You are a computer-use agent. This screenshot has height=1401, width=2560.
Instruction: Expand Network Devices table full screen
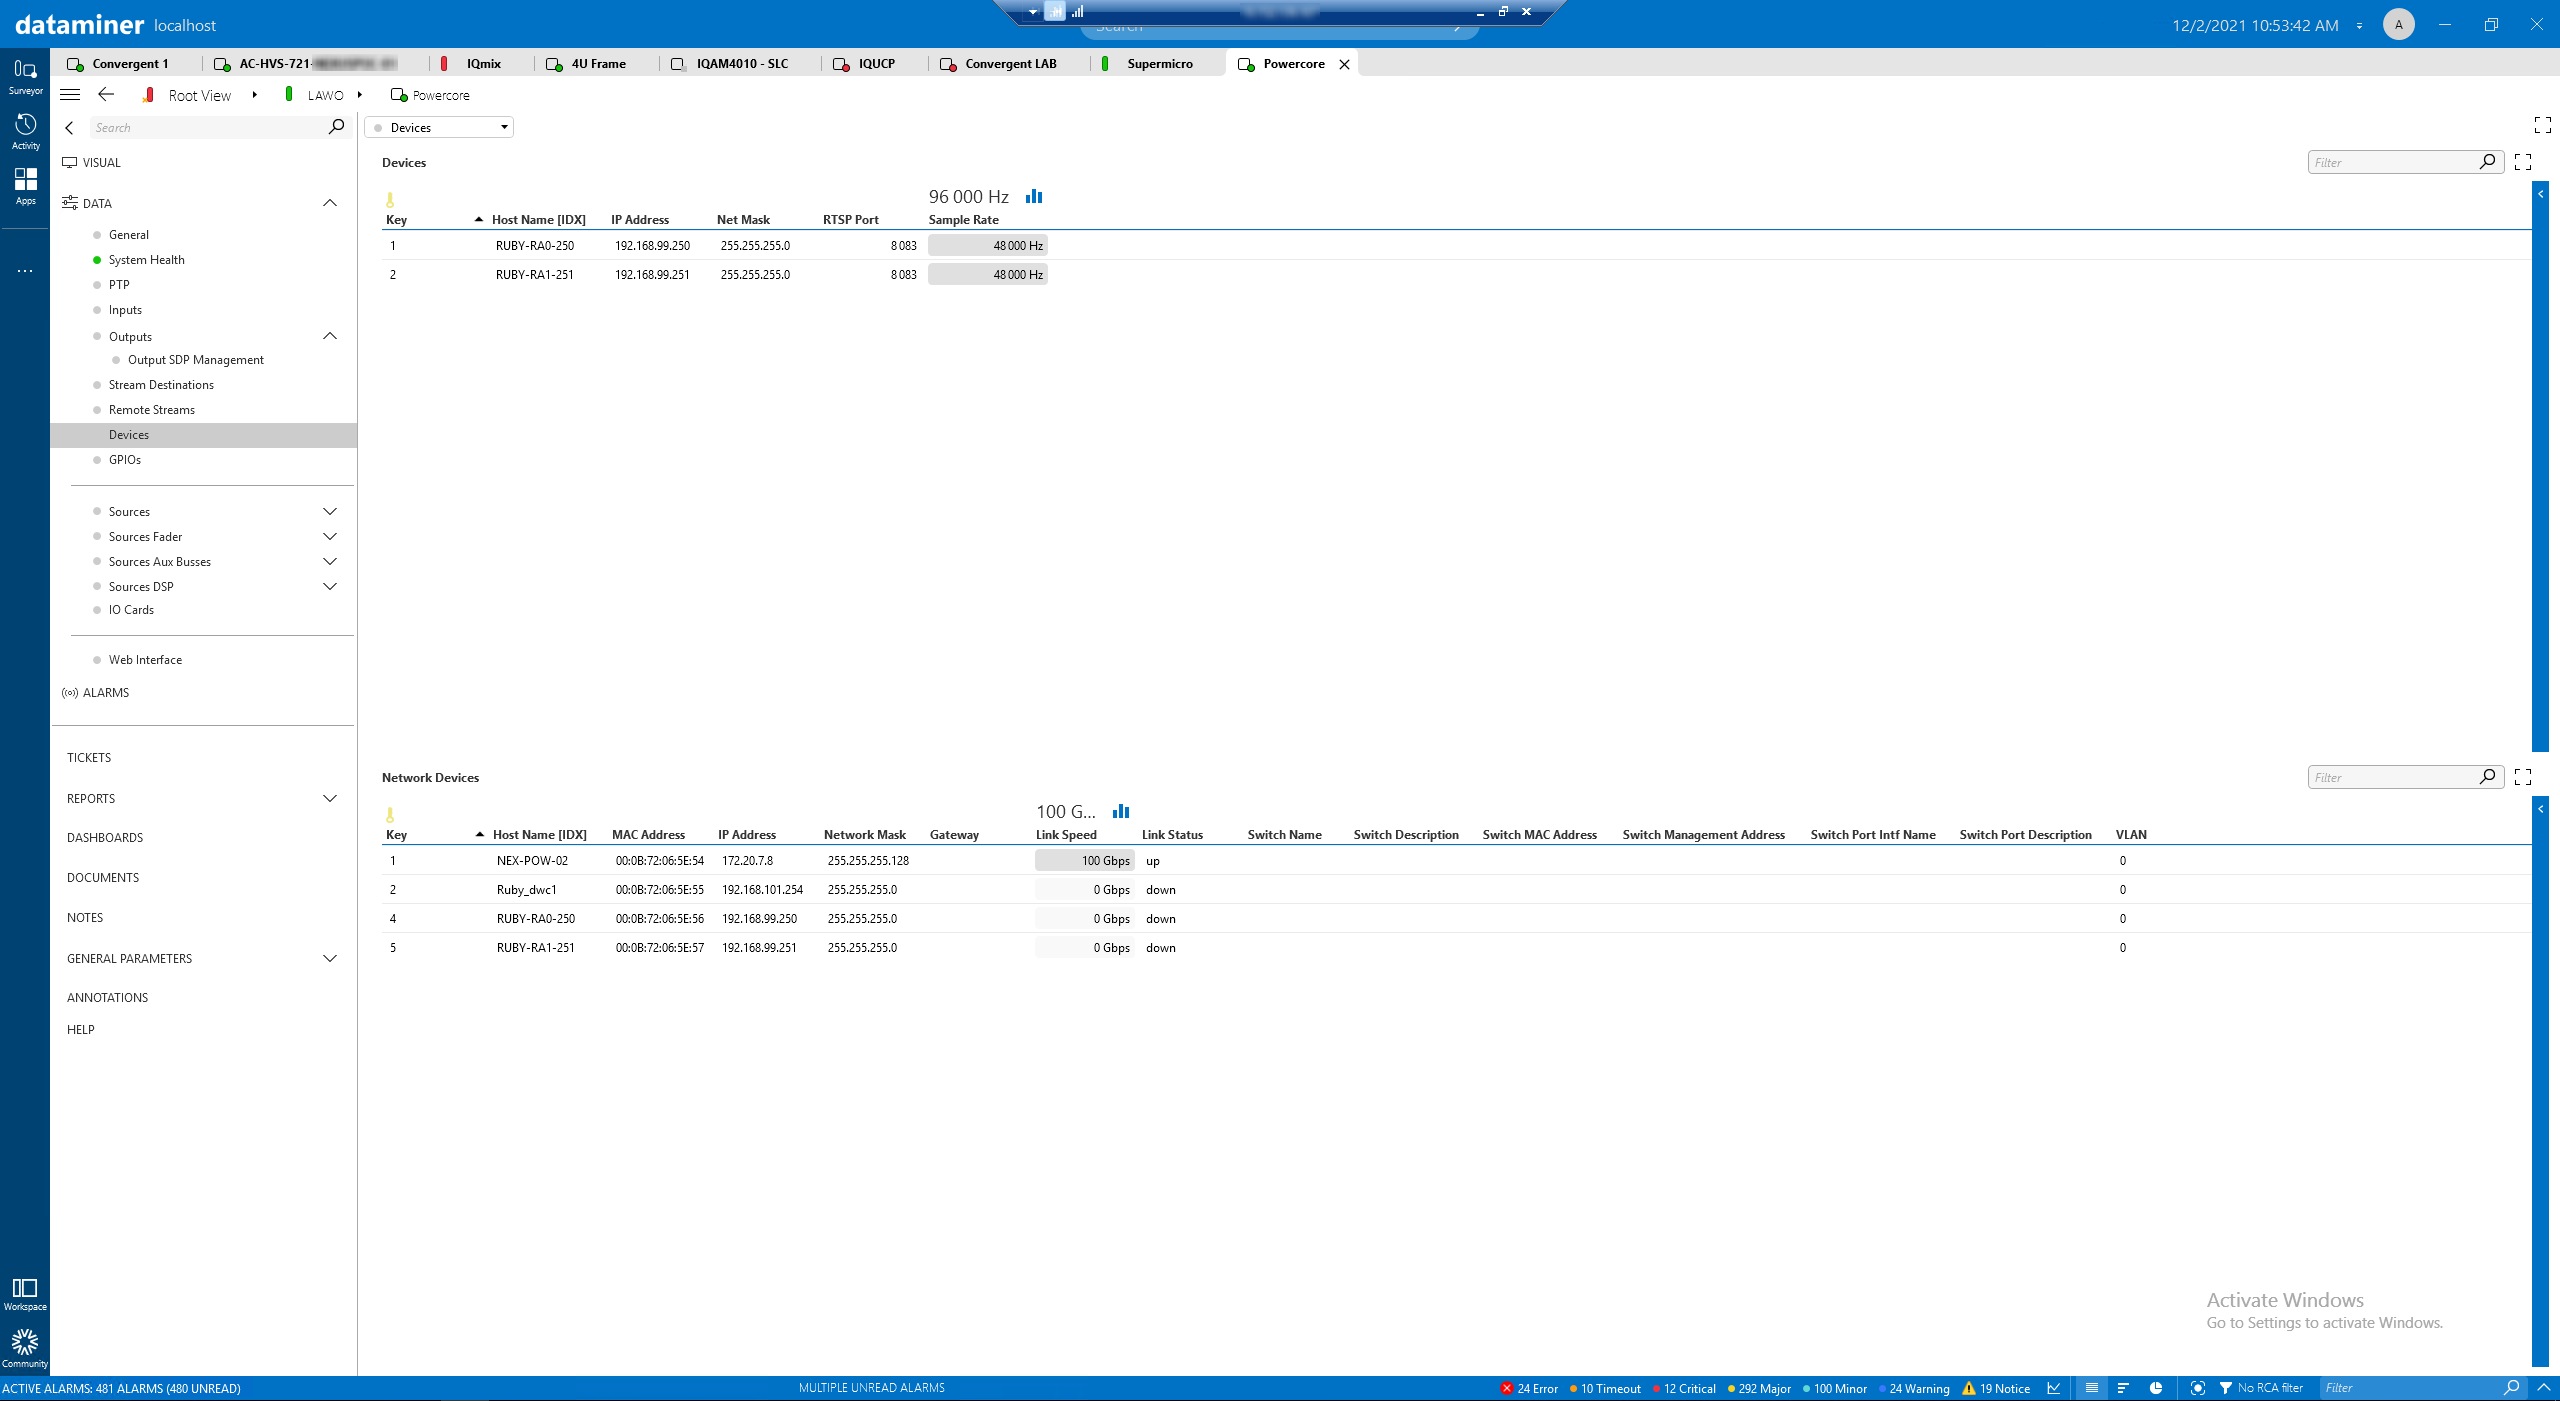(2523, 777)
